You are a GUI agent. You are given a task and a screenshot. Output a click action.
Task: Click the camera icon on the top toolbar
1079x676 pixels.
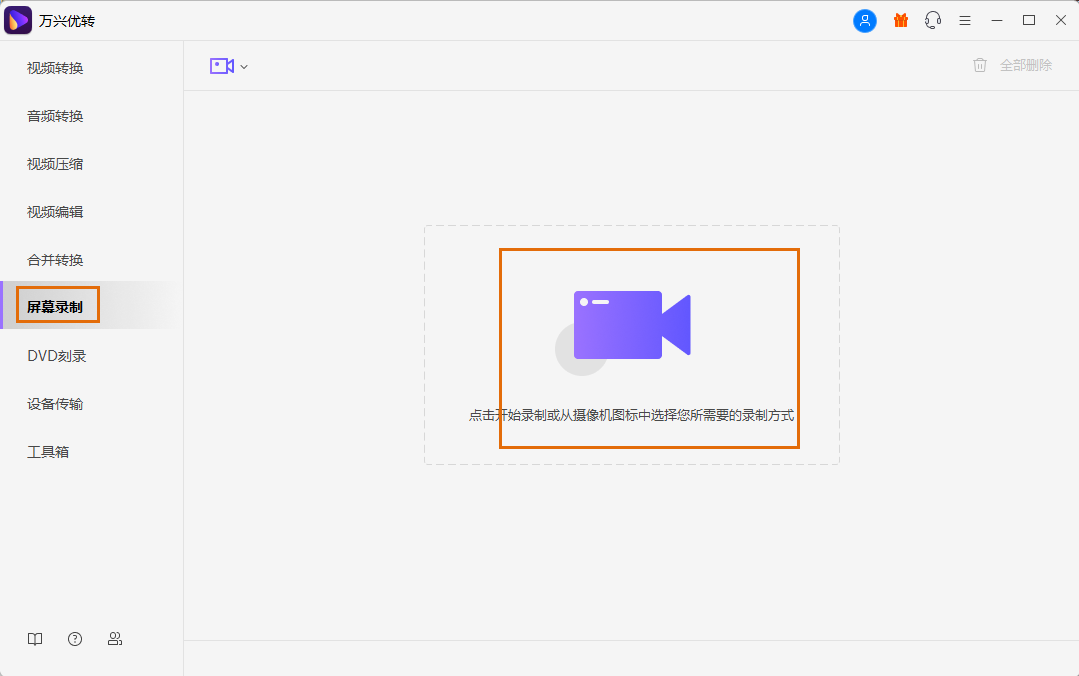click(x=220, y=64)
